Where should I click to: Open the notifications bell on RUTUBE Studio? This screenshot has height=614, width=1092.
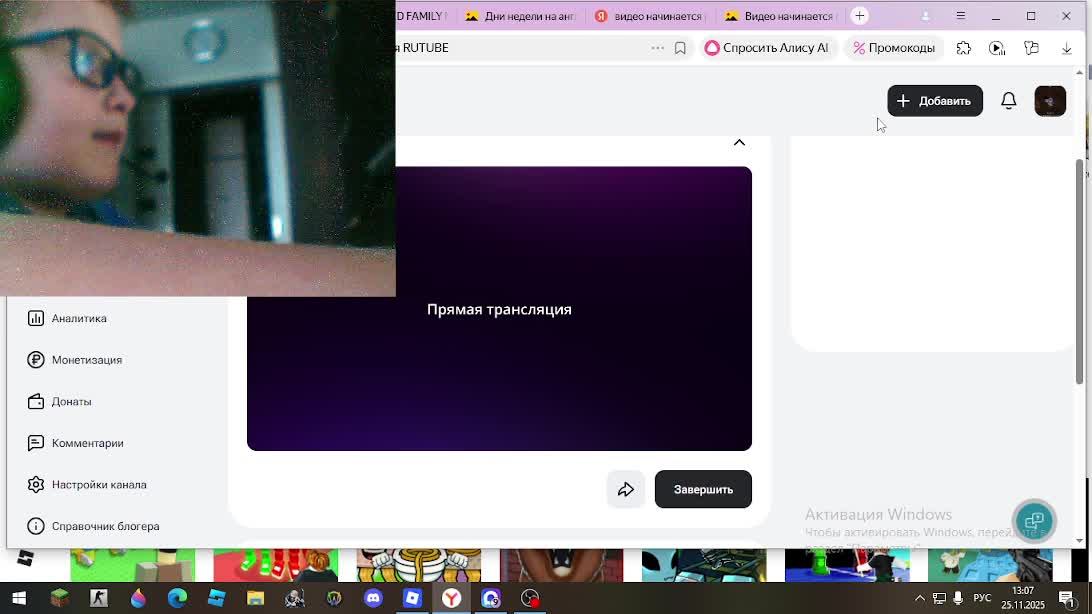1008,101
